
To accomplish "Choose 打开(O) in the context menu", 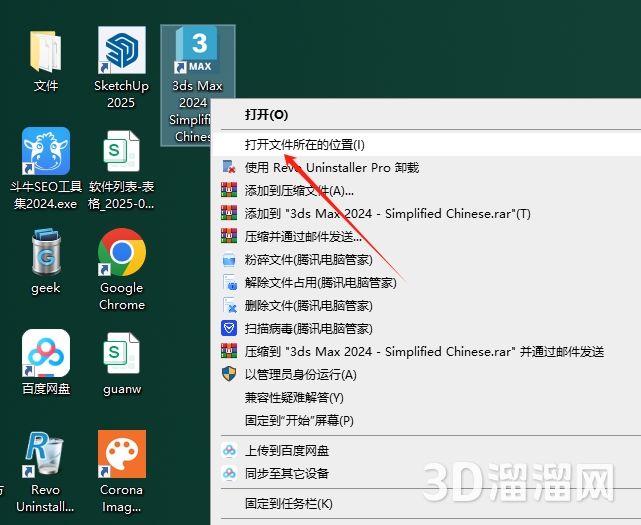I will (426, 114).
